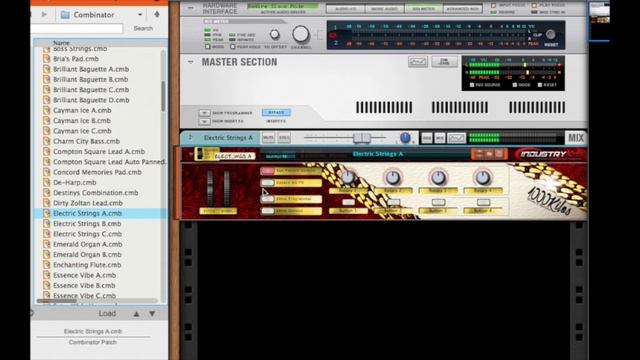640x360 pixels.
Task: Collapse the Electric Strings A mix channel
Action: [190, 138]
